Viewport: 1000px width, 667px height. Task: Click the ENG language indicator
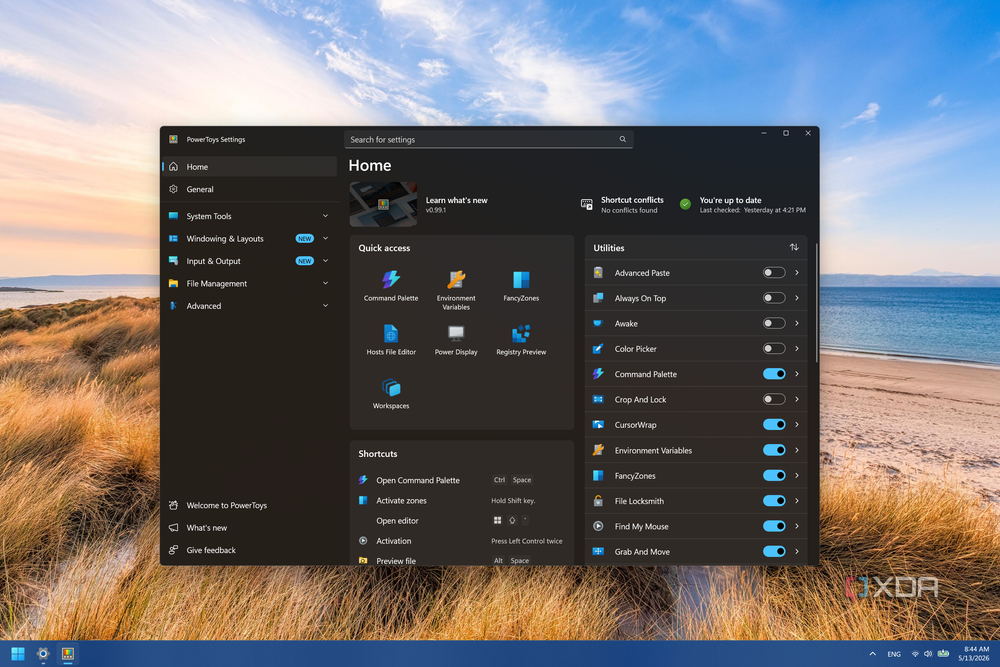click(x=894, y=654)
